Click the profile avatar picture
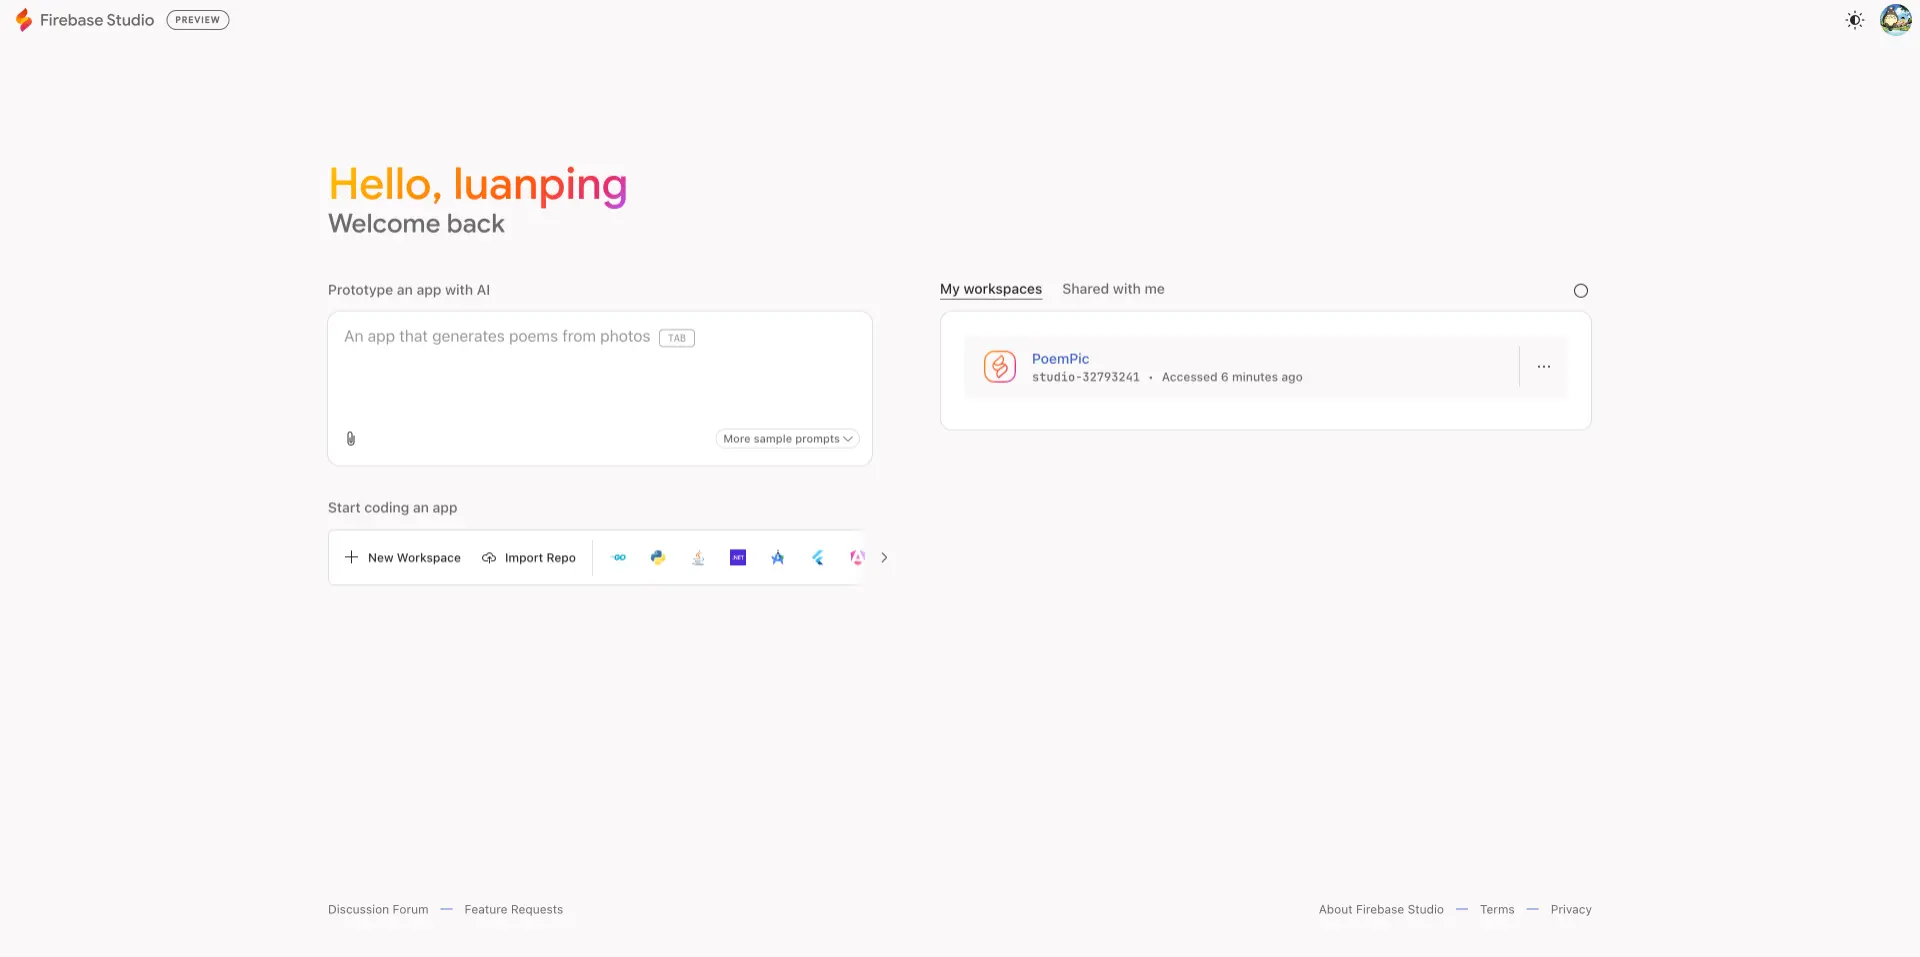The width and height of the screenshot is (1920, 957). point(1896,19)
